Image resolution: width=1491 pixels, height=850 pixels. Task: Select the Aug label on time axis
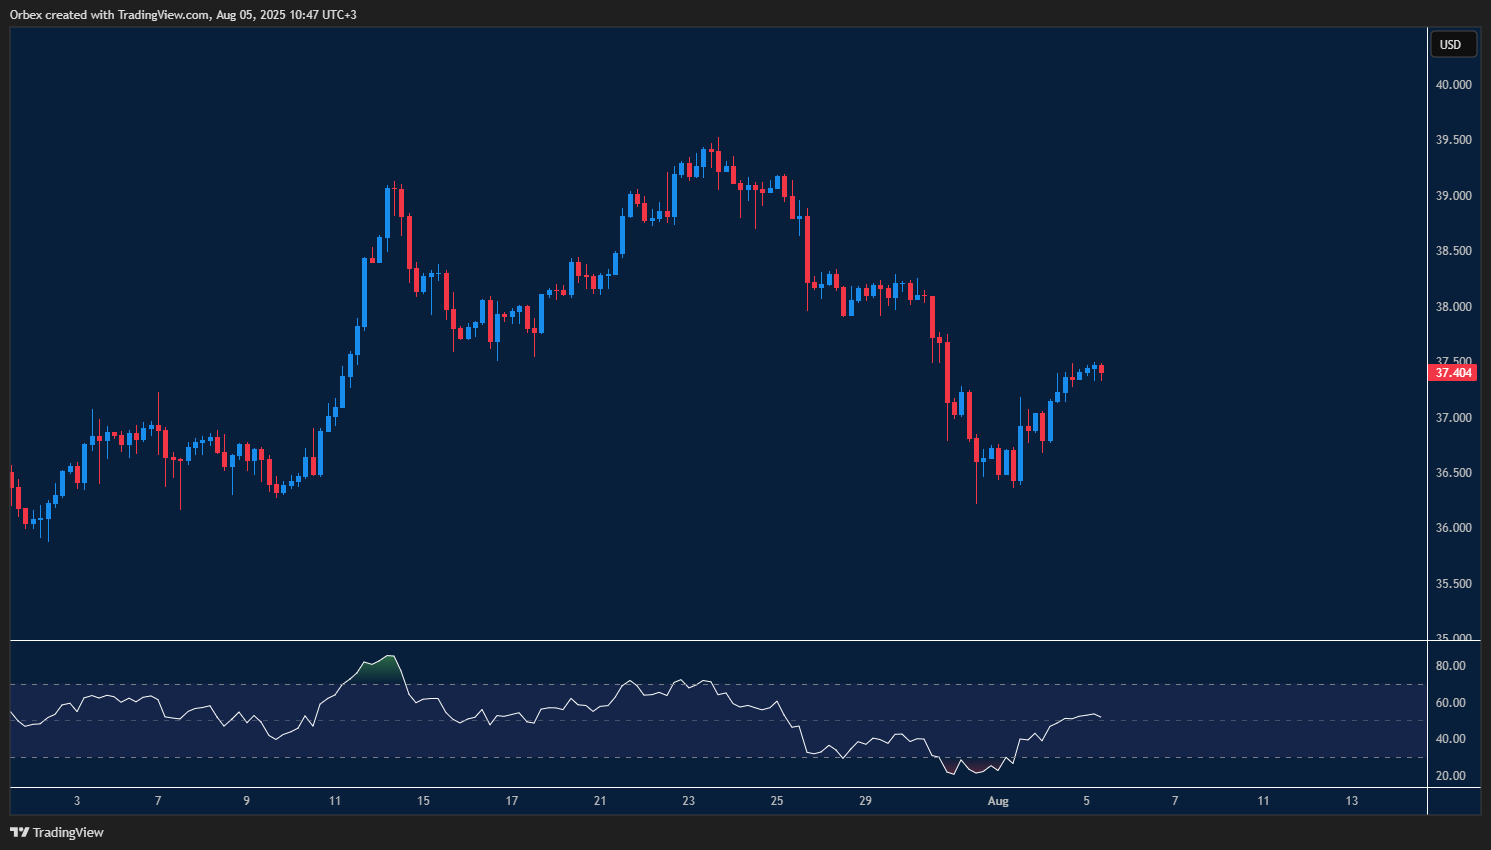pos(997,801)
